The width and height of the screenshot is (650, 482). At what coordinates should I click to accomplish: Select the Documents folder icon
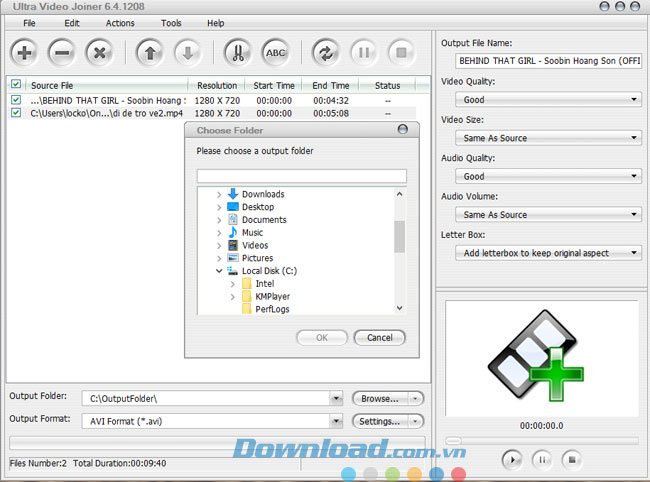point(233,219)
